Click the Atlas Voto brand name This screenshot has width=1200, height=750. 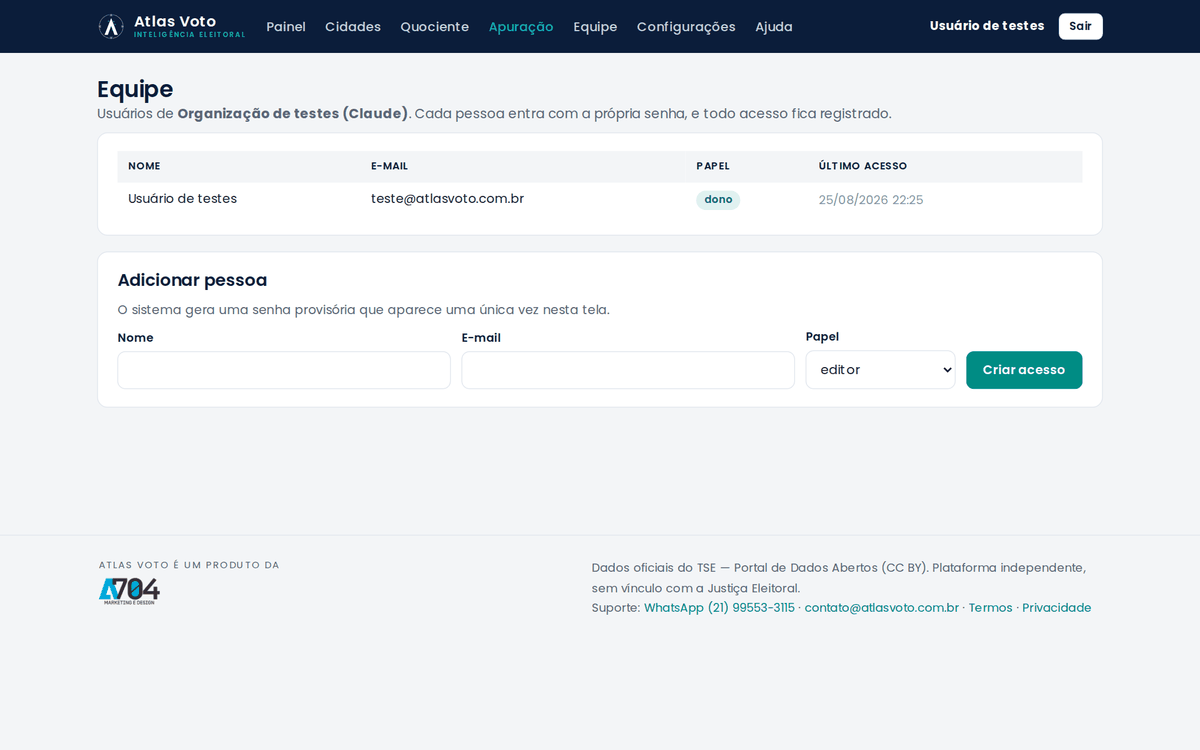pos(175,21)
